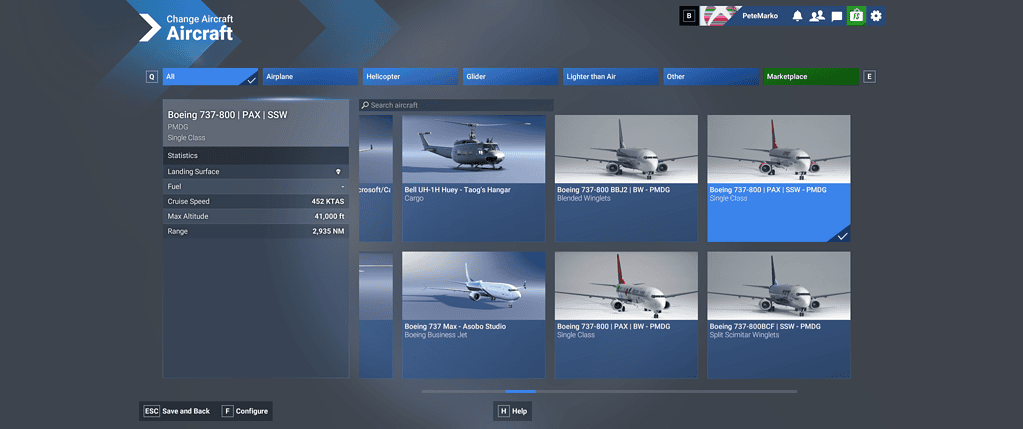
Task: Click the Landing Surface row label
Action: pyautogui.click(x=193, y=171)
